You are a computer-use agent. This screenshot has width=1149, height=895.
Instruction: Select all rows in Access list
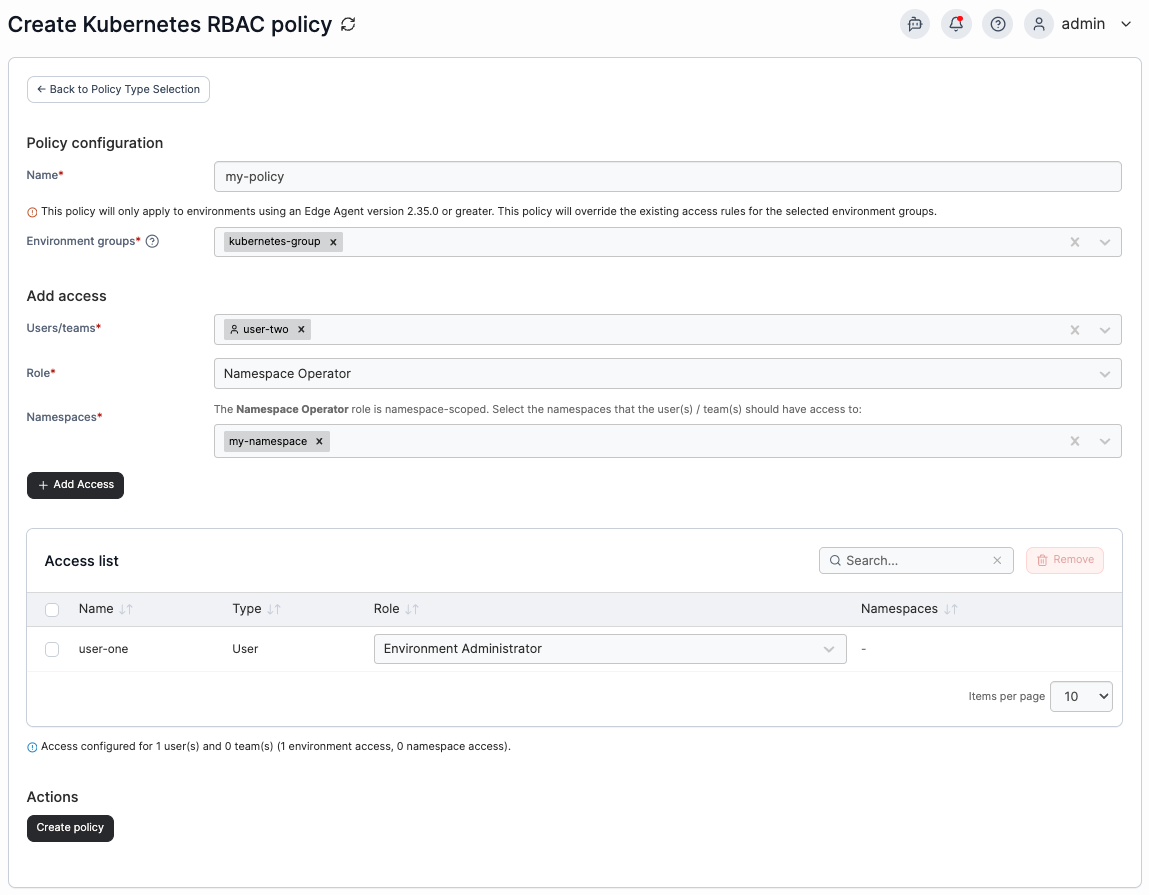coord(52,609)
